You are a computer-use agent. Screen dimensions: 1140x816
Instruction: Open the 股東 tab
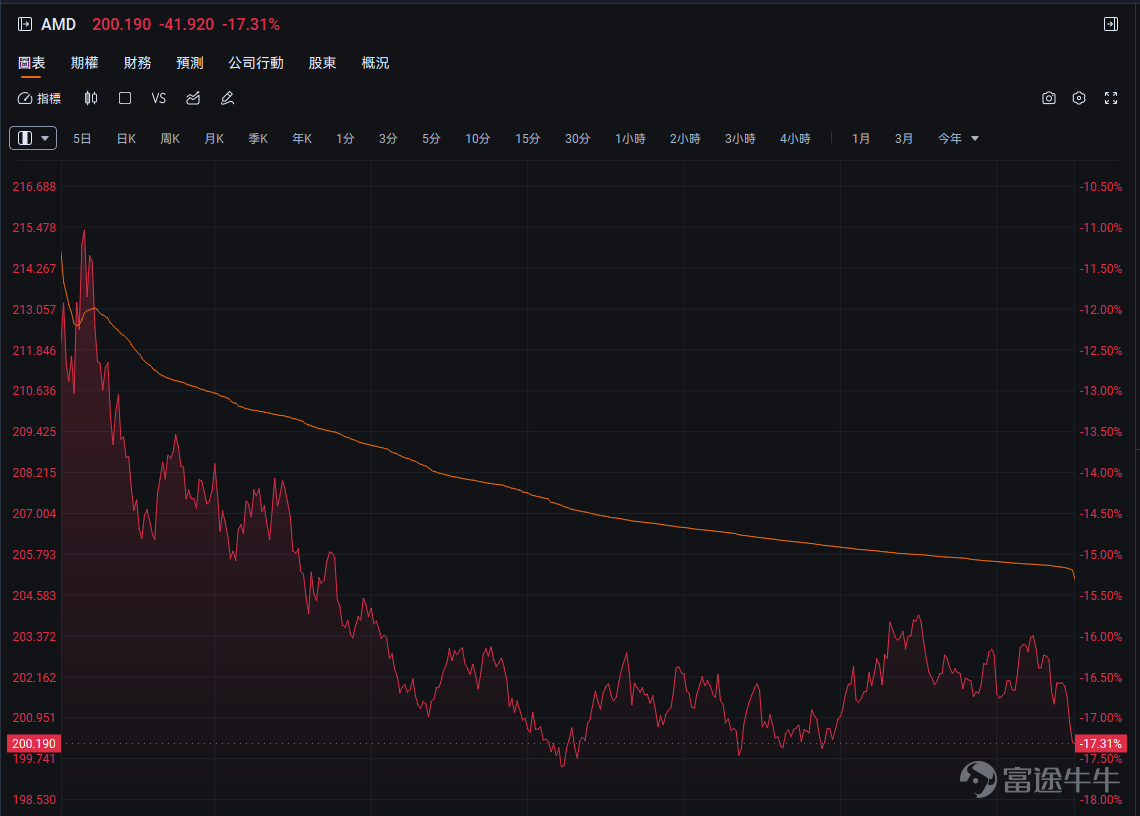(322, 63)
